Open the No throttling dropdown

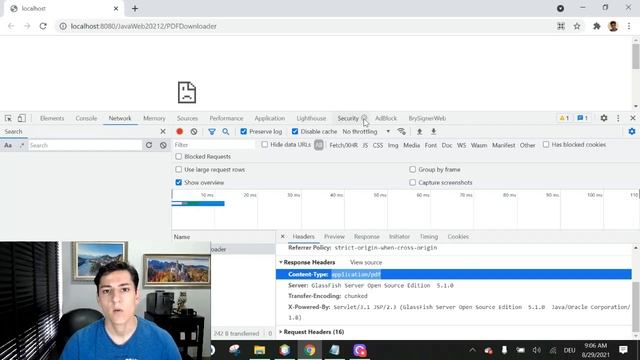click(x=366, y=131)
